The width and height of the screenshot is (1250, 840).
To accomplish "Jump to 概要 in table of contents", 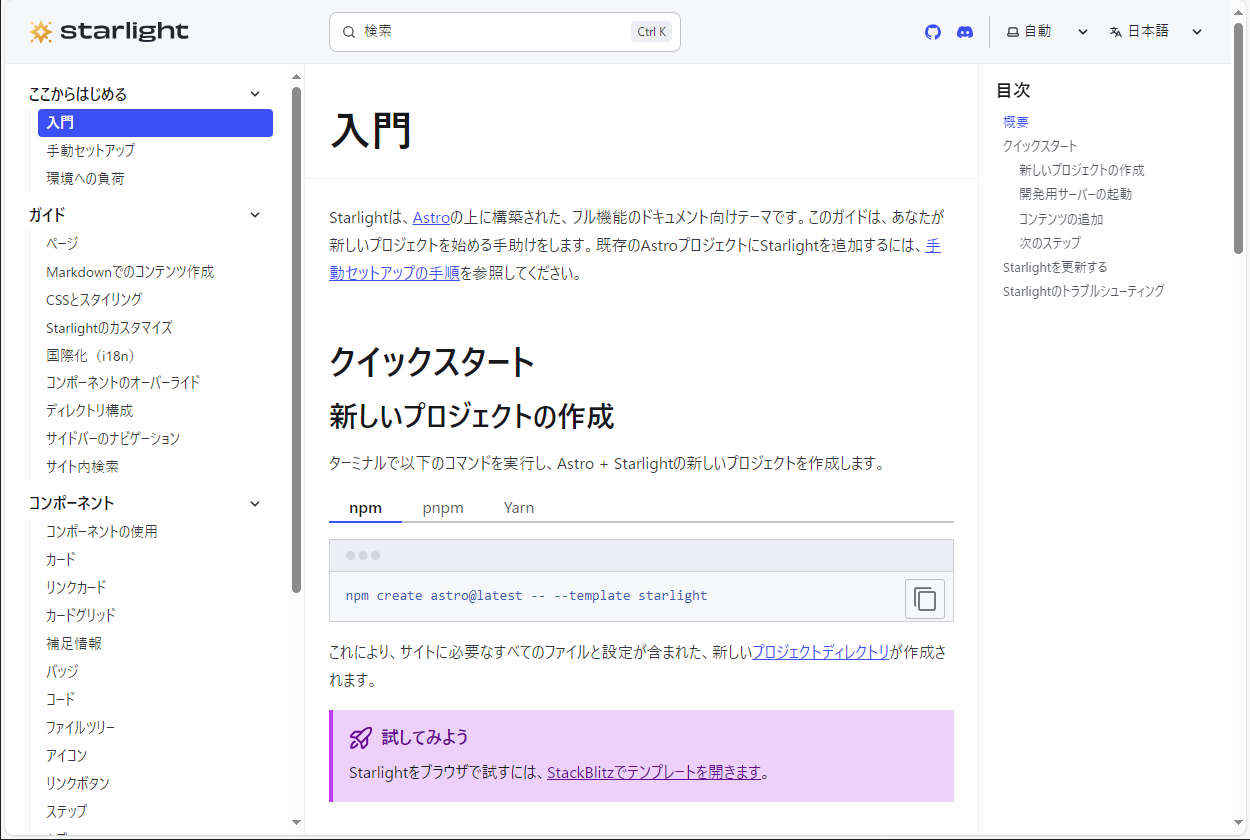I will point(1016,122).
